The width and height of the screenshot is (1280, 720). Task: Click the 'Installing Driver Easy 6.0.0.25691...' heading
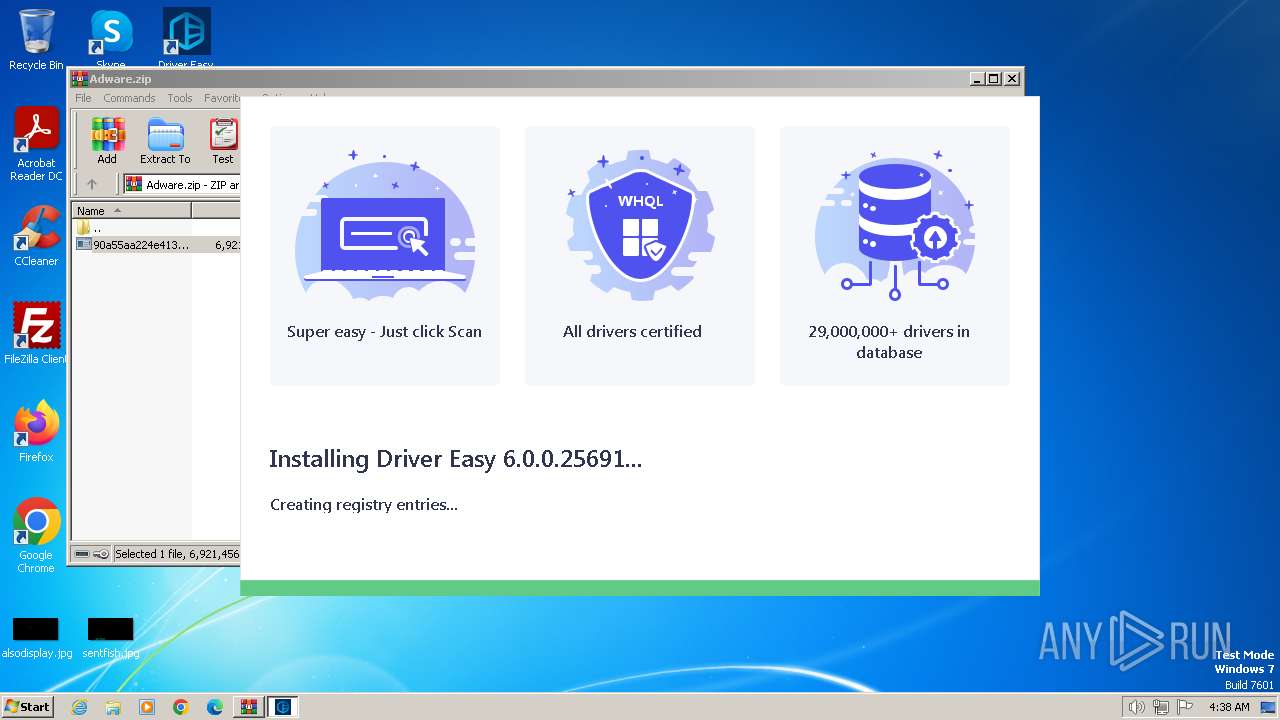(456, 459)
